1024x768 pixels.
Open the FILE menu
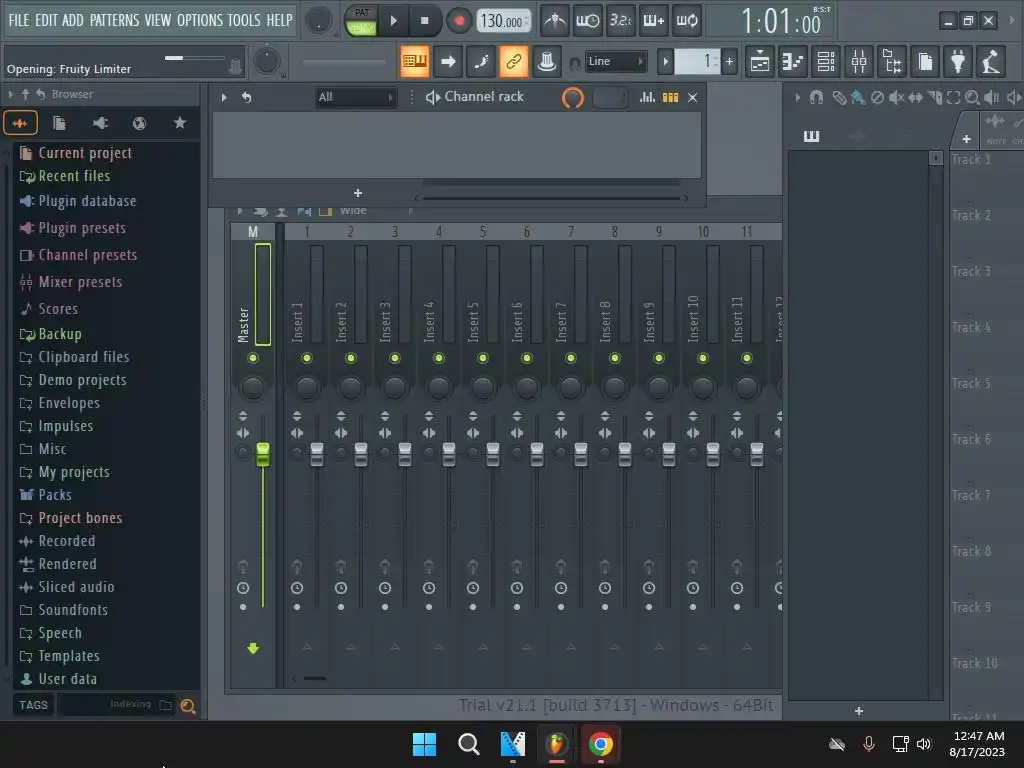(18, 20)
